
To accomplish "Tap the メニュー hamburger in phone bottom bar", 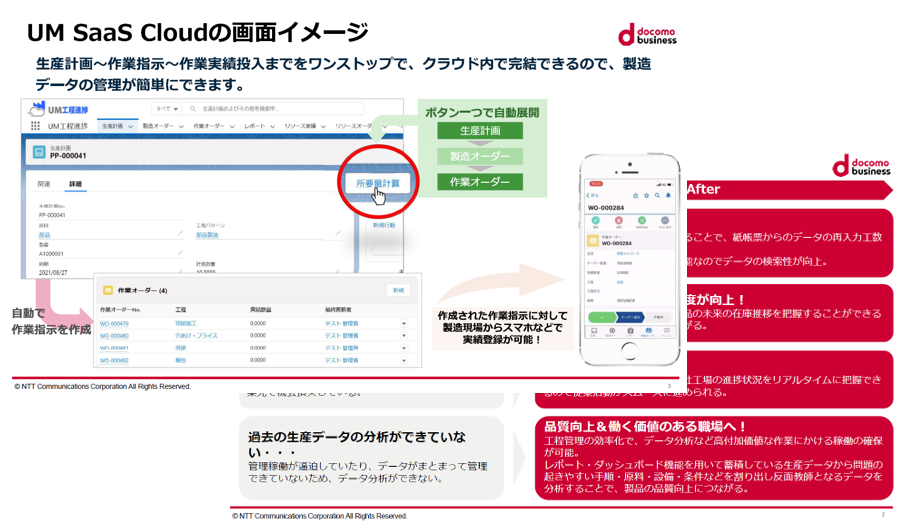I will coord(667,331).
